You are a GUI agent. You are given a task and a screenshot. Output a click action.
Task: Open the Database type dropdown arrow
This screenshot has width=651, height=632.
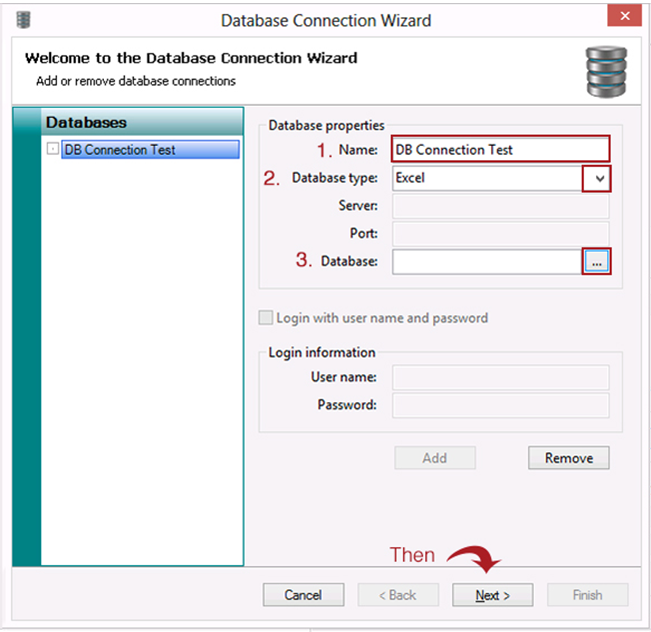[597, 179]
